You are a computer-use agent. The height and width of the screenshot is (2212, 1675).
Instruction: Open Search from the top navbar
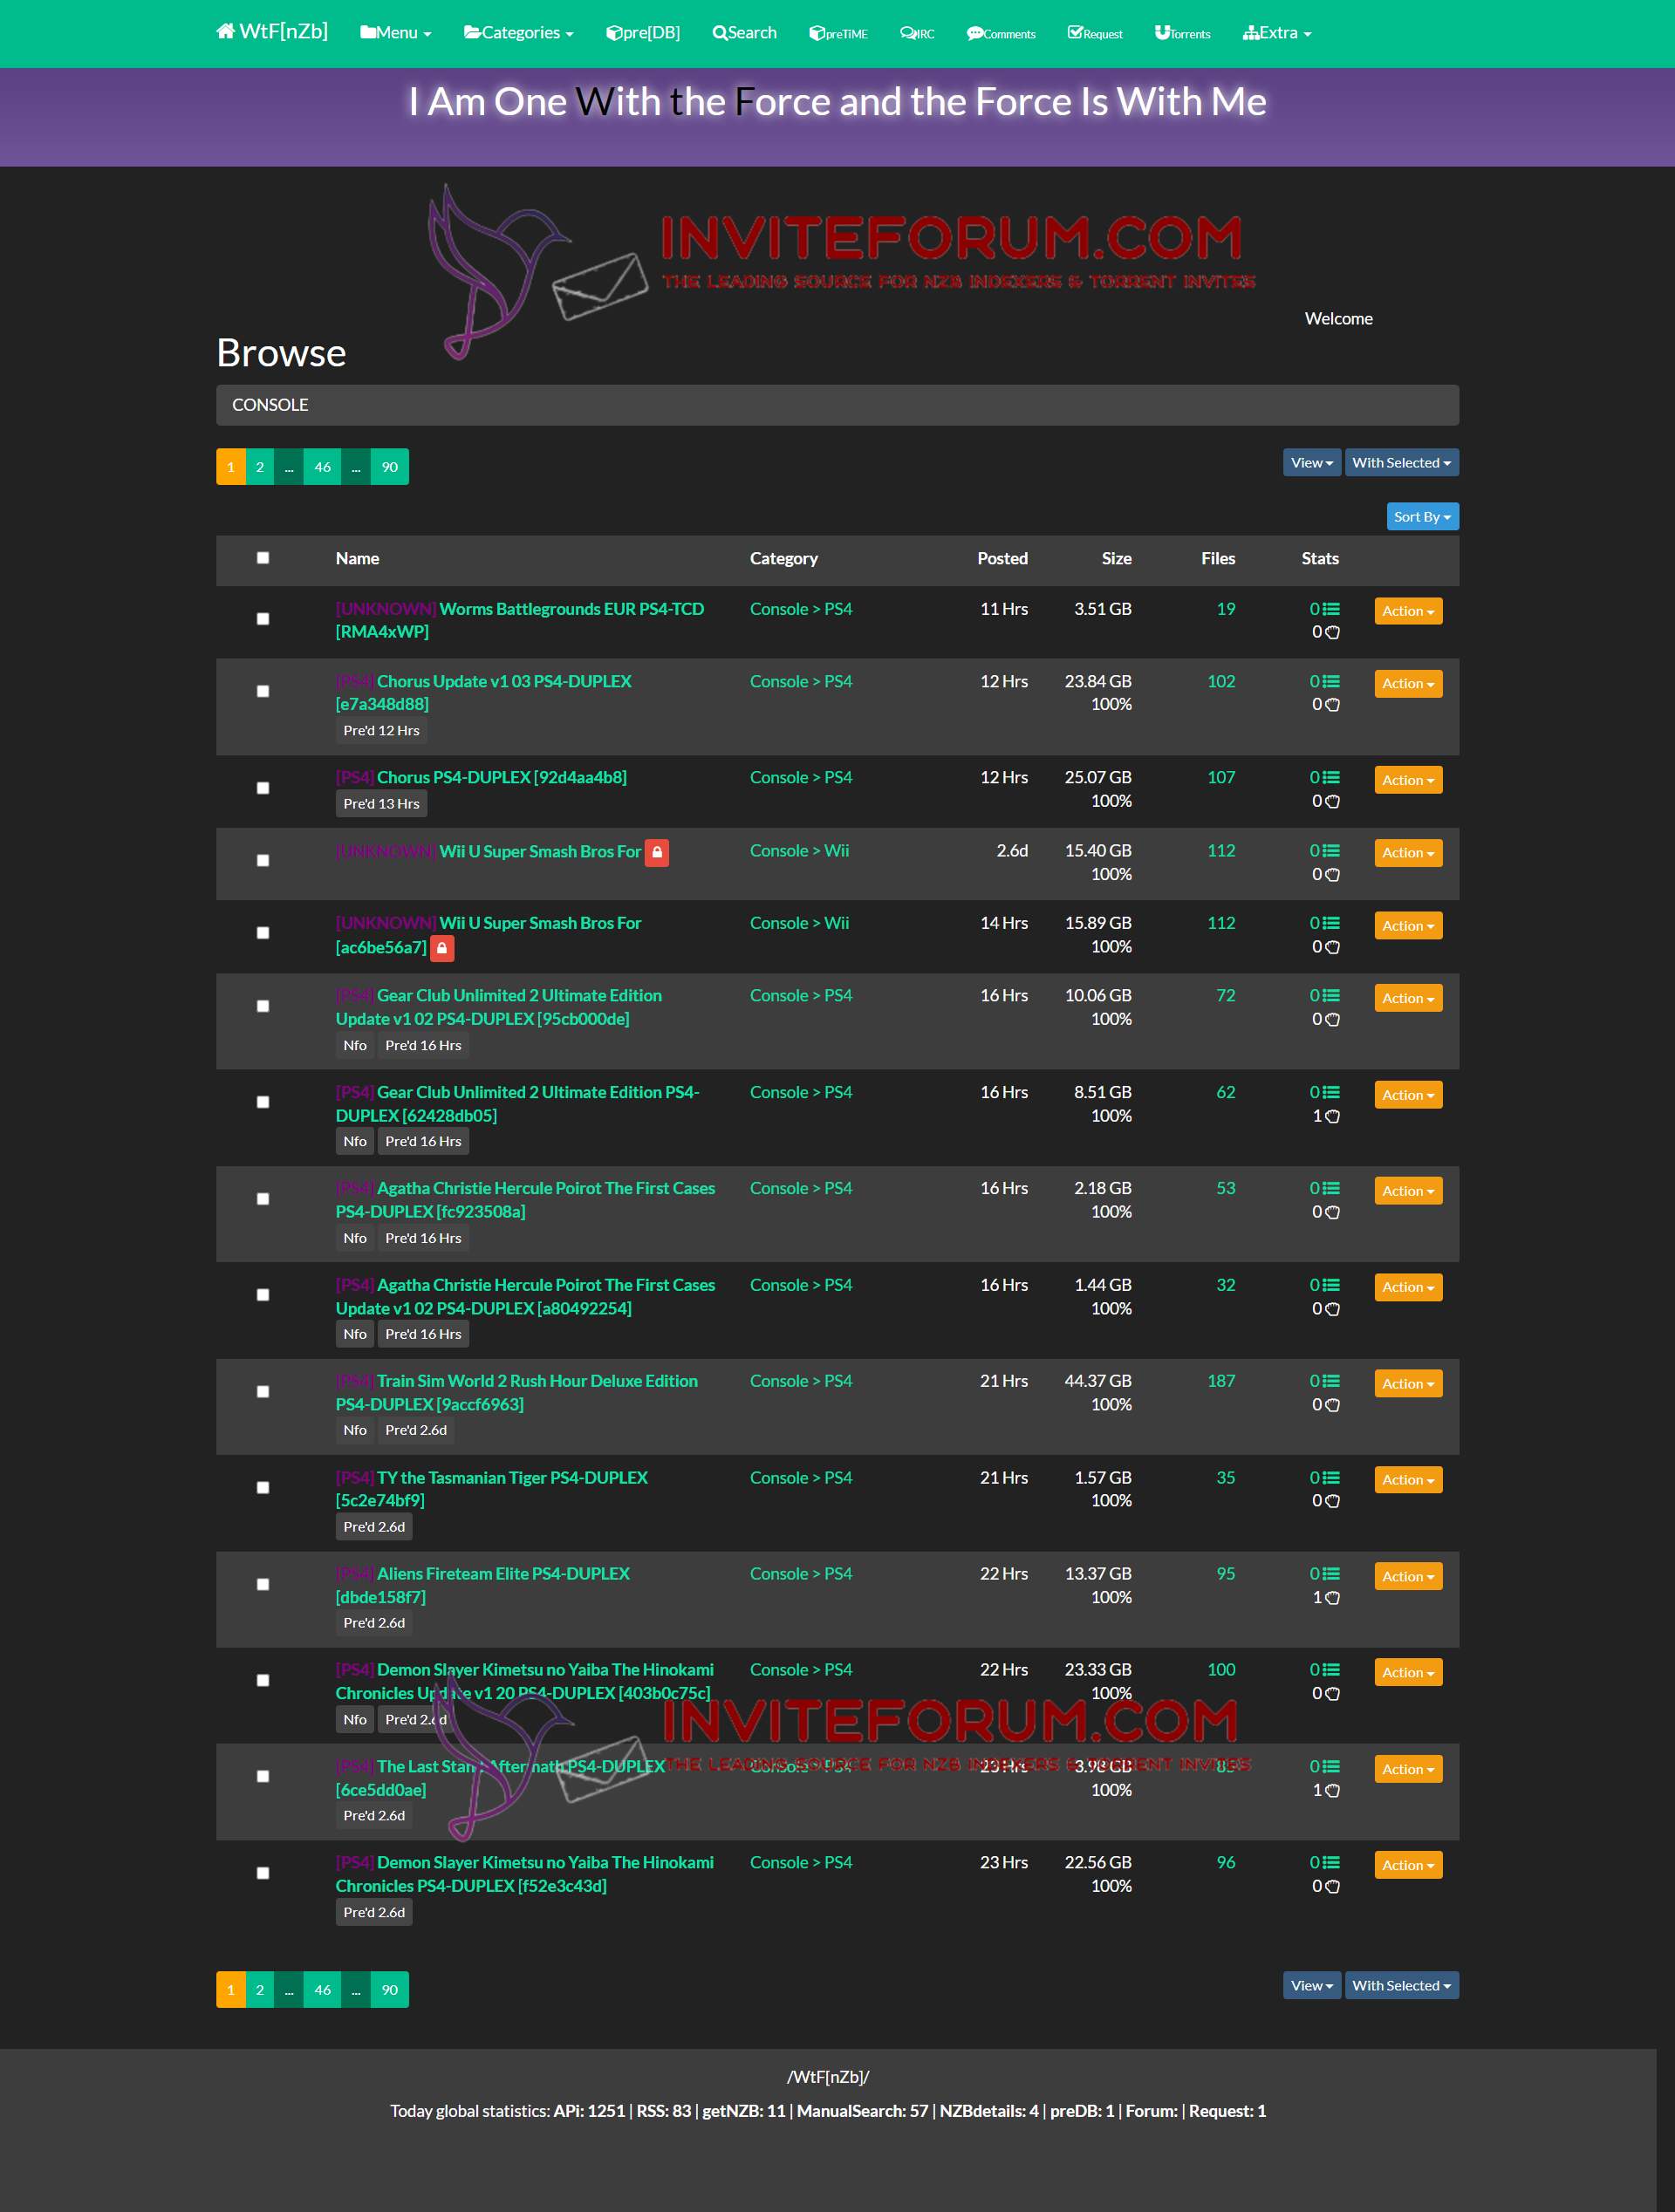coord(744,33)
